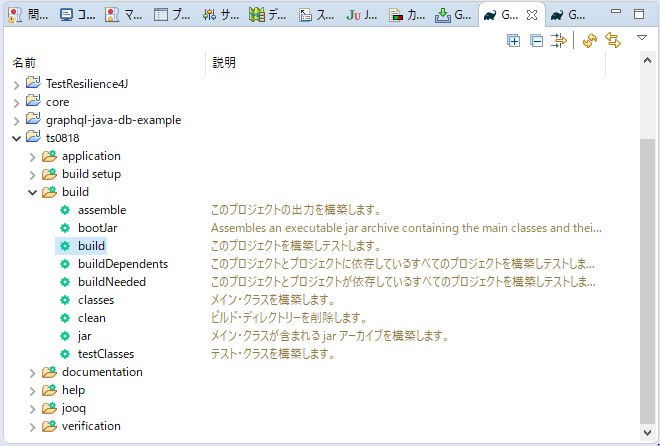Click the core project folder icon
The height and width of the screenshot is (446, 660).
(x=33, y=101)
